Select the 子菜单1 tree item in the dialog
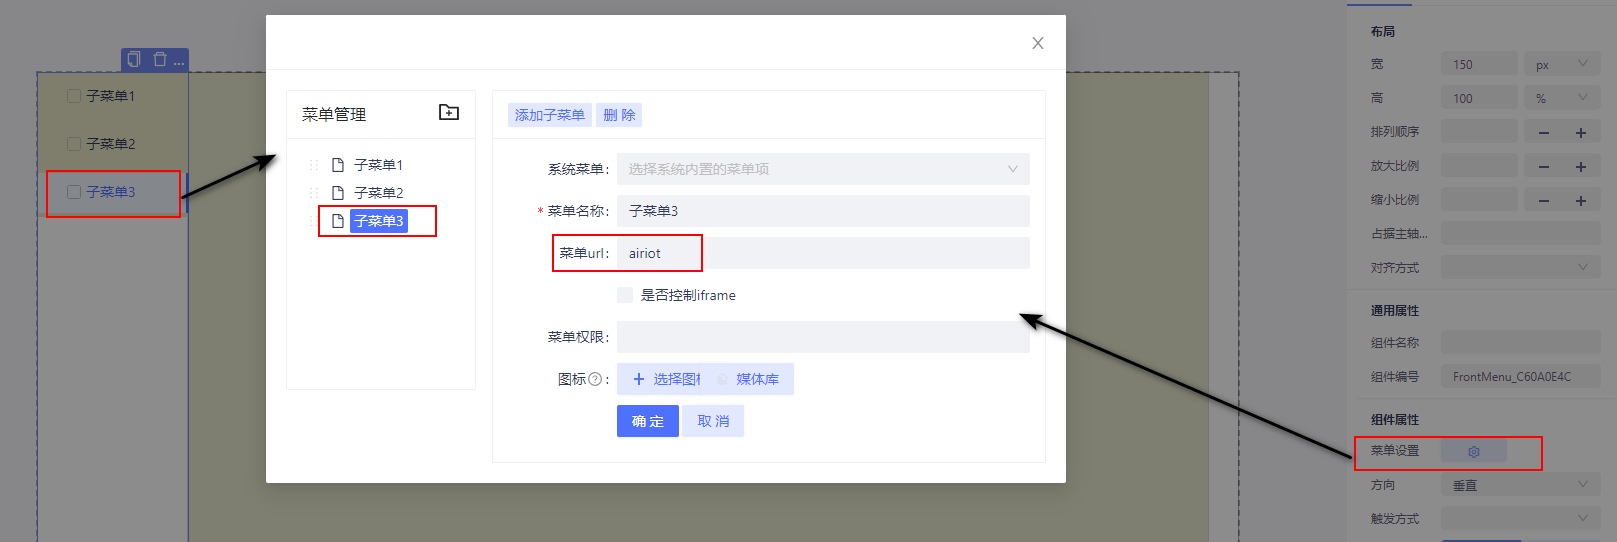 click(x=378, y=165)
